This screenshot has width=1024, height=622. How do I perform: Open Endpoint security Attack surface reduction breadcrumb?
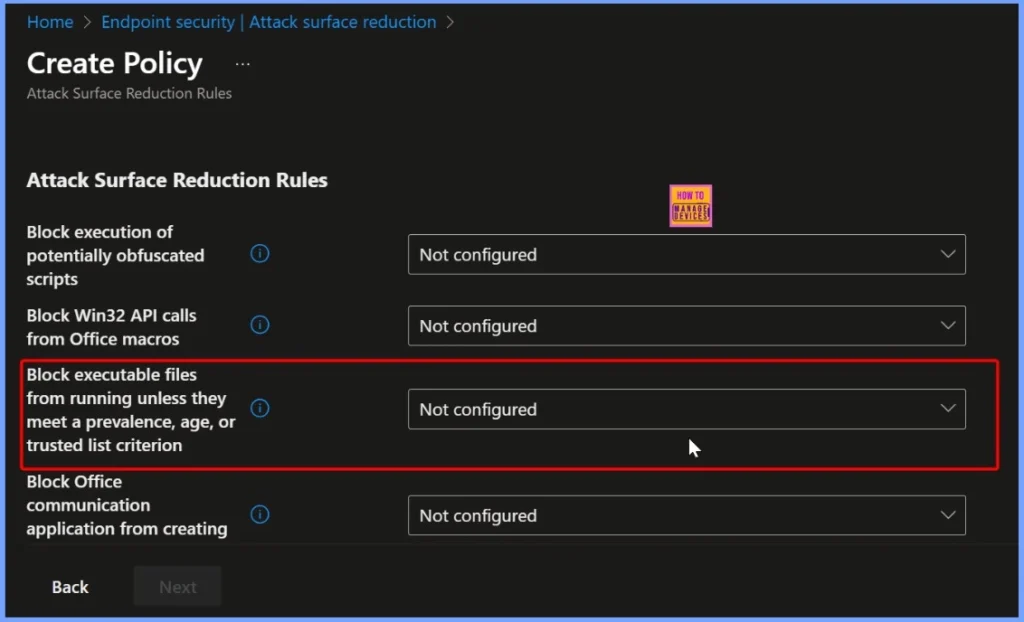269,22
